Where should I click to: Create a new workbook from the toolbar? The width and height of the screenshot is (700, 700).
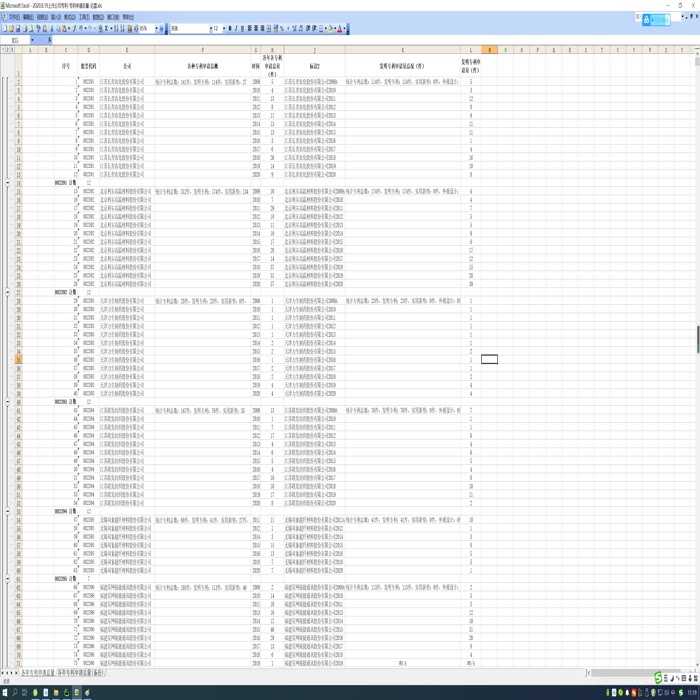(x=5, y=29)
